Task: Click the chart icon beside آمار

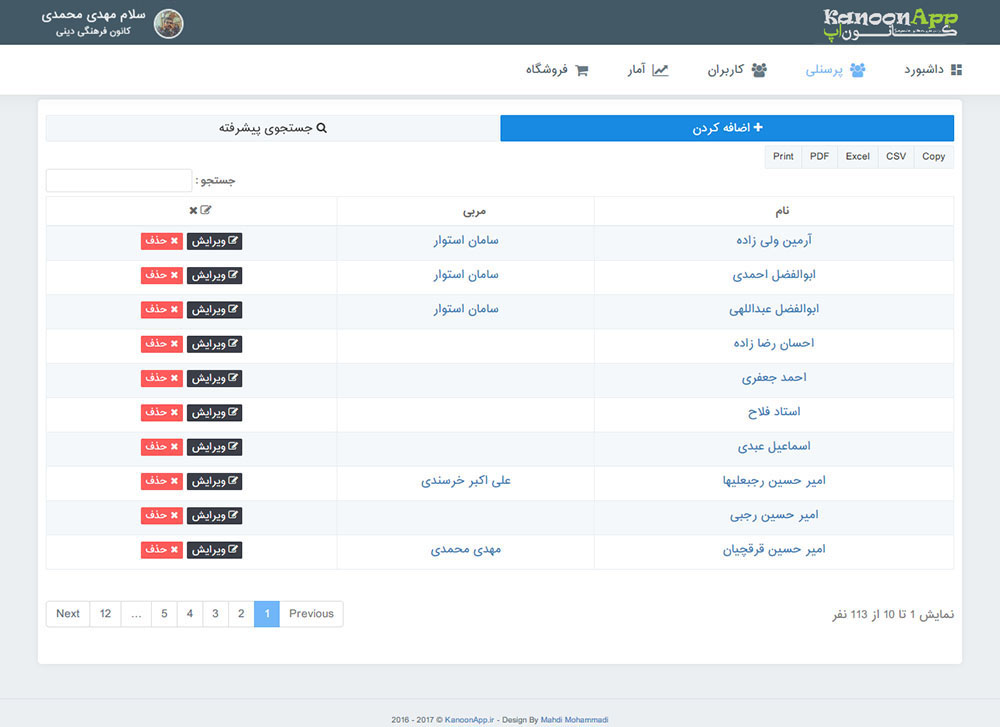Action: click(661, 69)
